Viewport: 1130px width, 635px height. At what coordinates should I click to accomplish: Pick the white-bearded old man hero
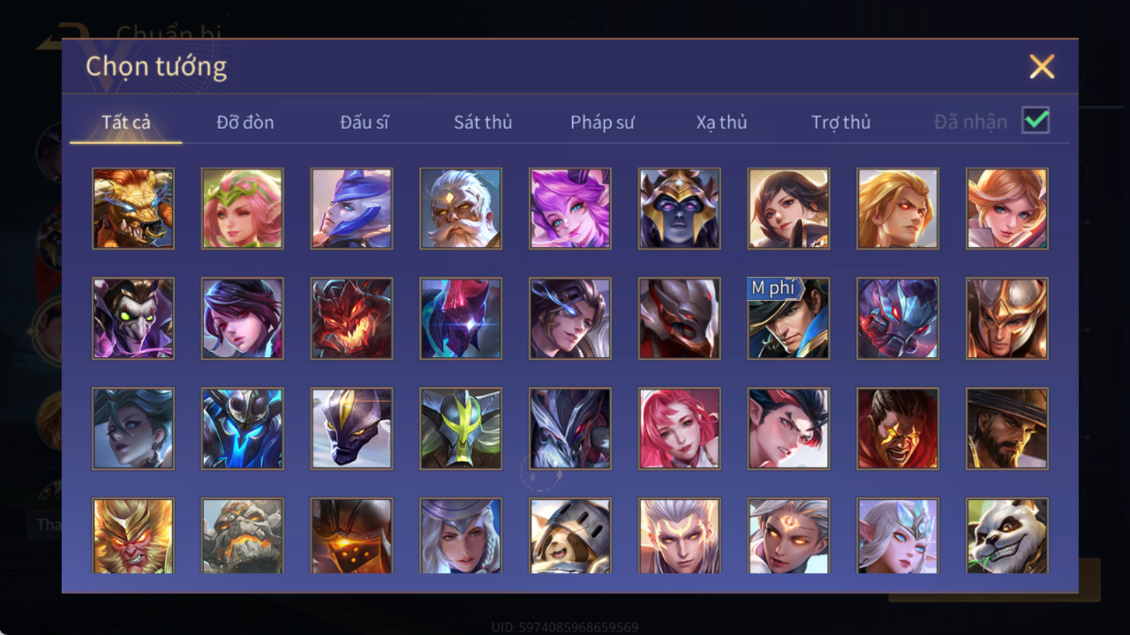[461, 209]
